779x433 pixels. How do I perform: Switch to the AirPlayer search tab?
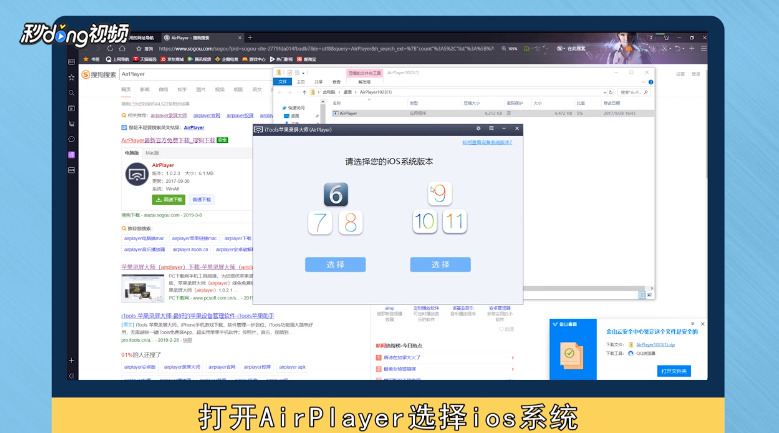[201, 38]
